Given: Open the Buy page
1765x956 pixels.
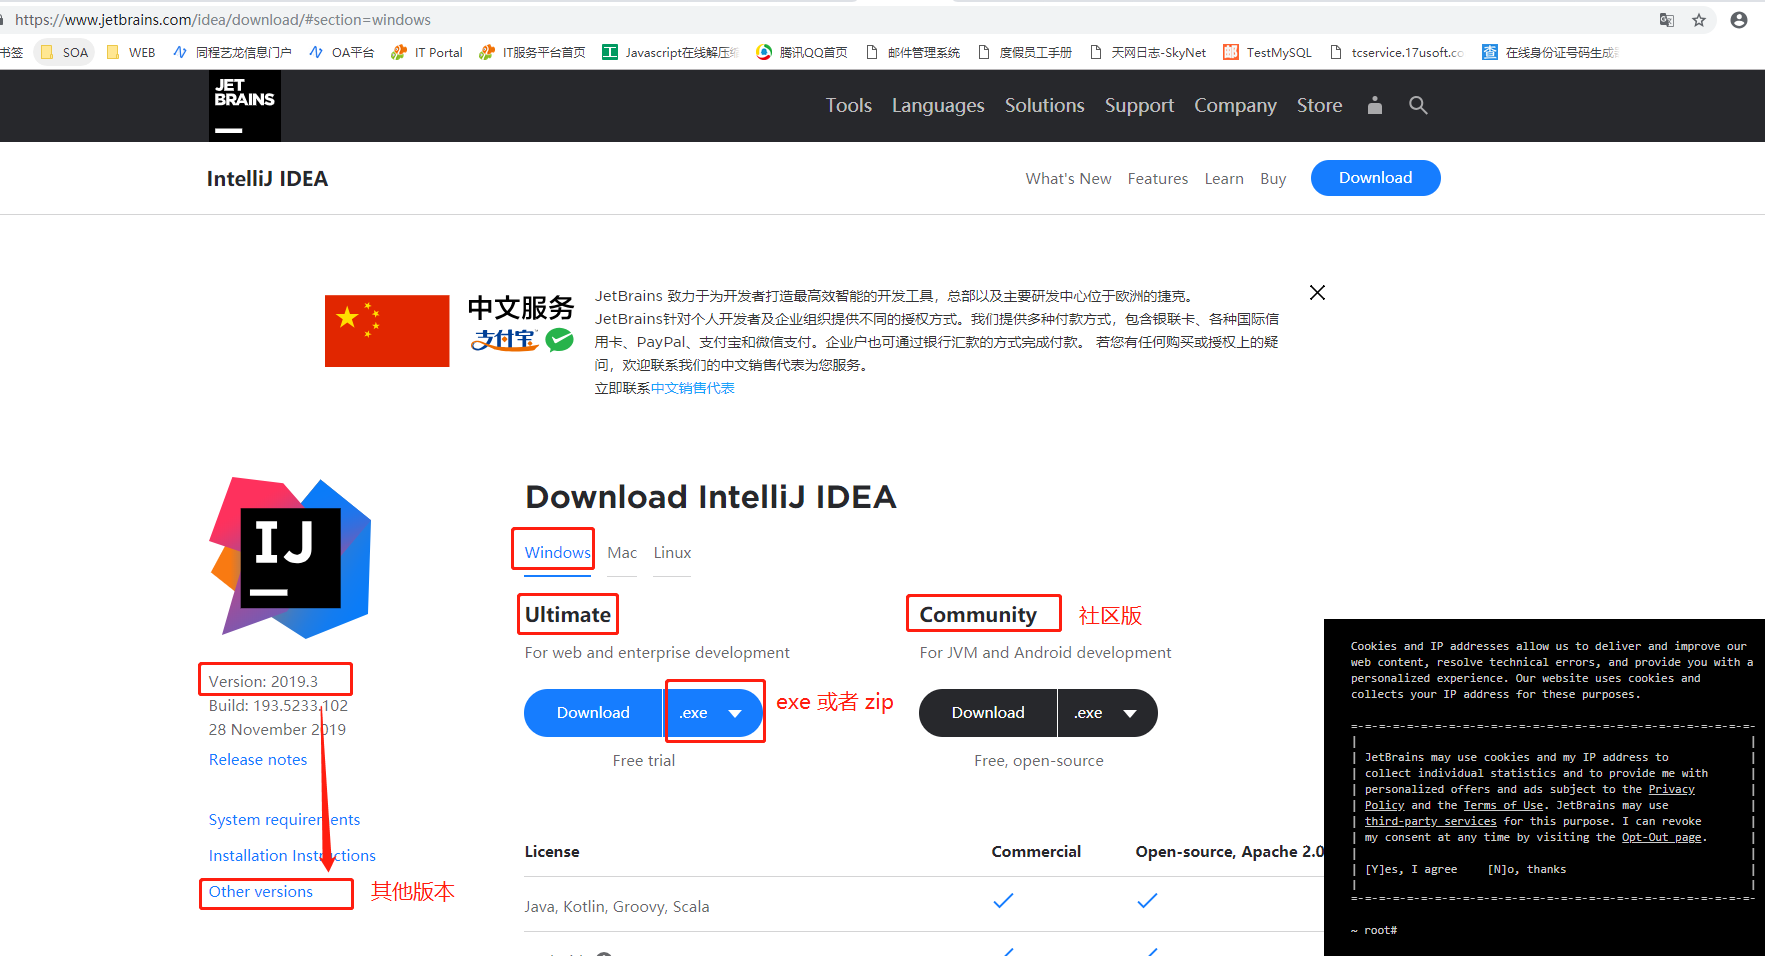Looking at the screenshot, I should pos(1273,179).
